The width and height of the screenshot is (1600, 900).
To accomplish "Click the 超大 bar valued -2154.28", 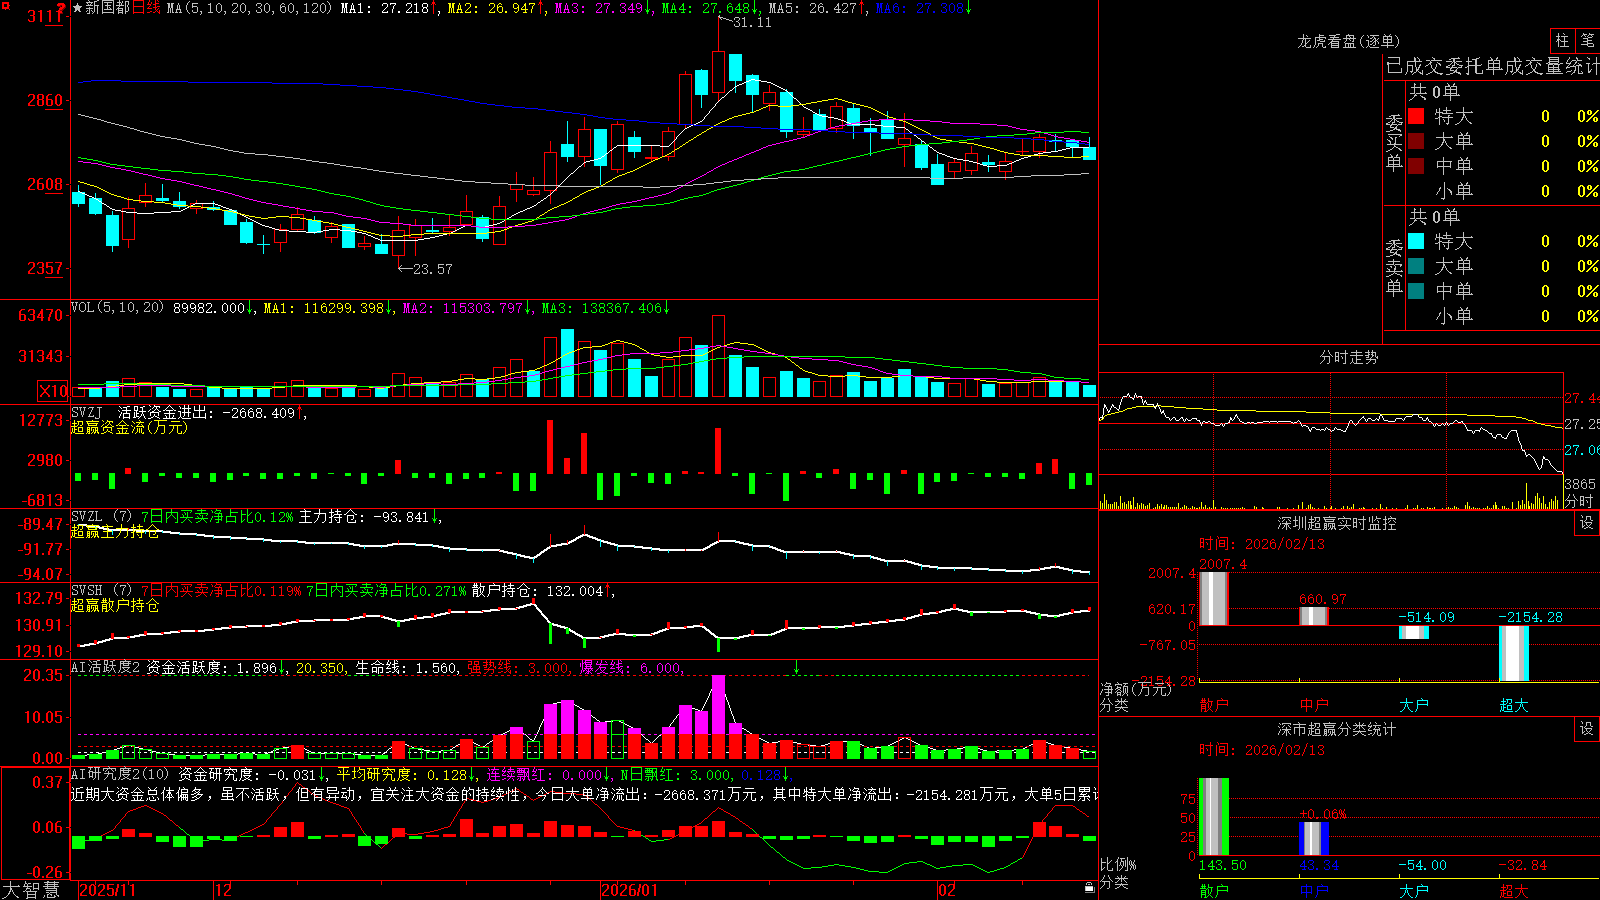I will tap(1513, 654).
